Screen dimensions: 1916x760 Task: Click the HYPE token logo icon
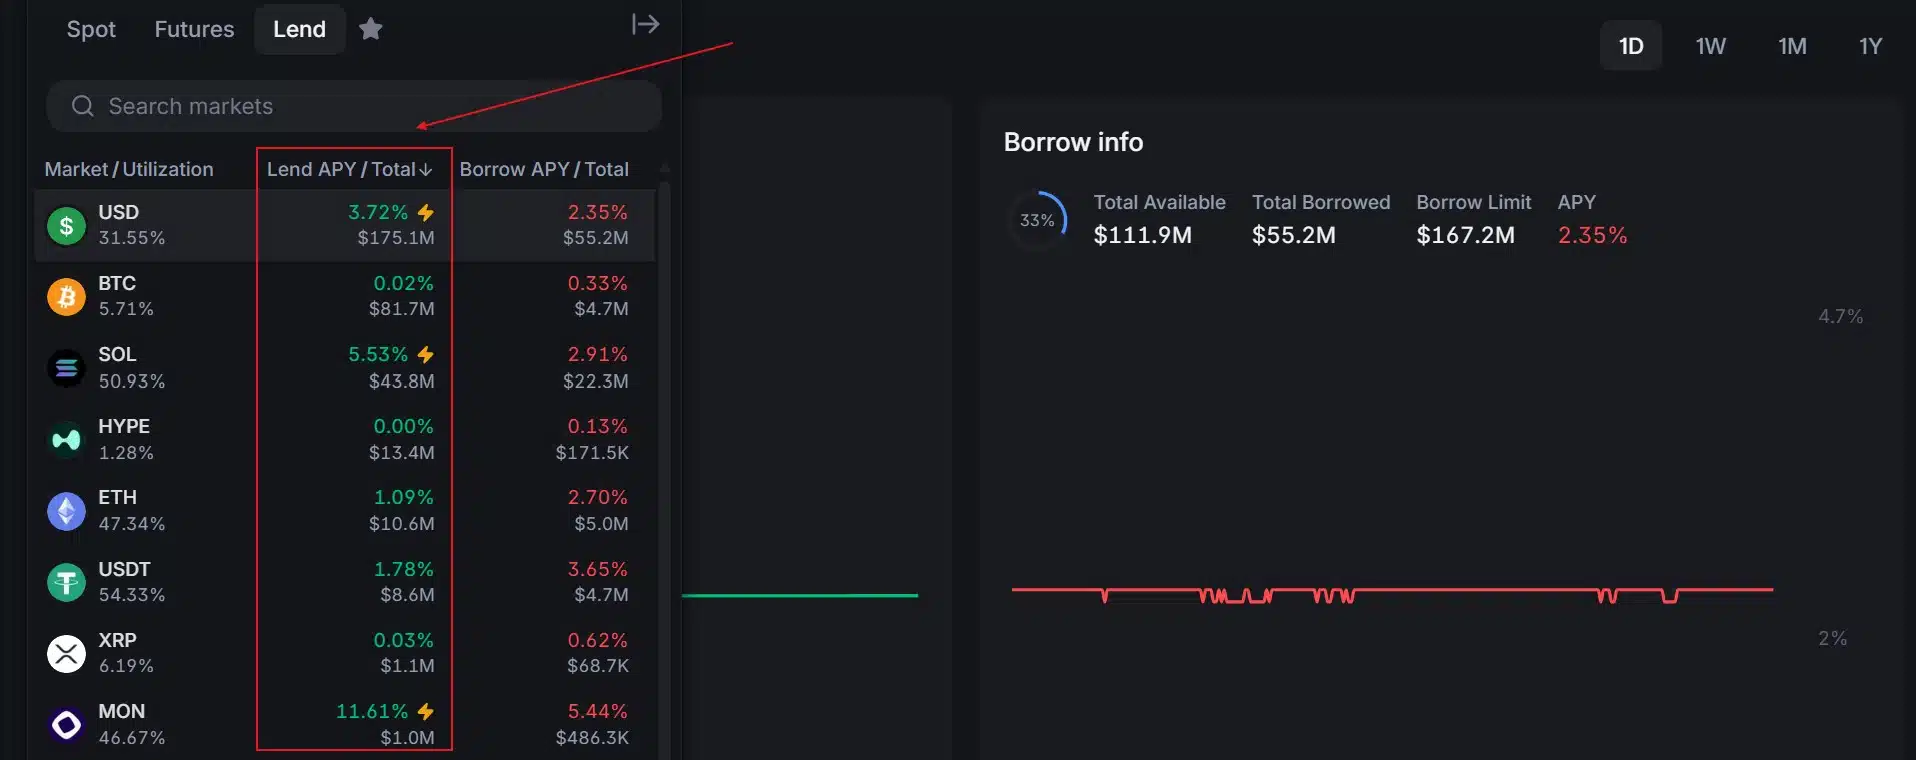pos(66,439)
